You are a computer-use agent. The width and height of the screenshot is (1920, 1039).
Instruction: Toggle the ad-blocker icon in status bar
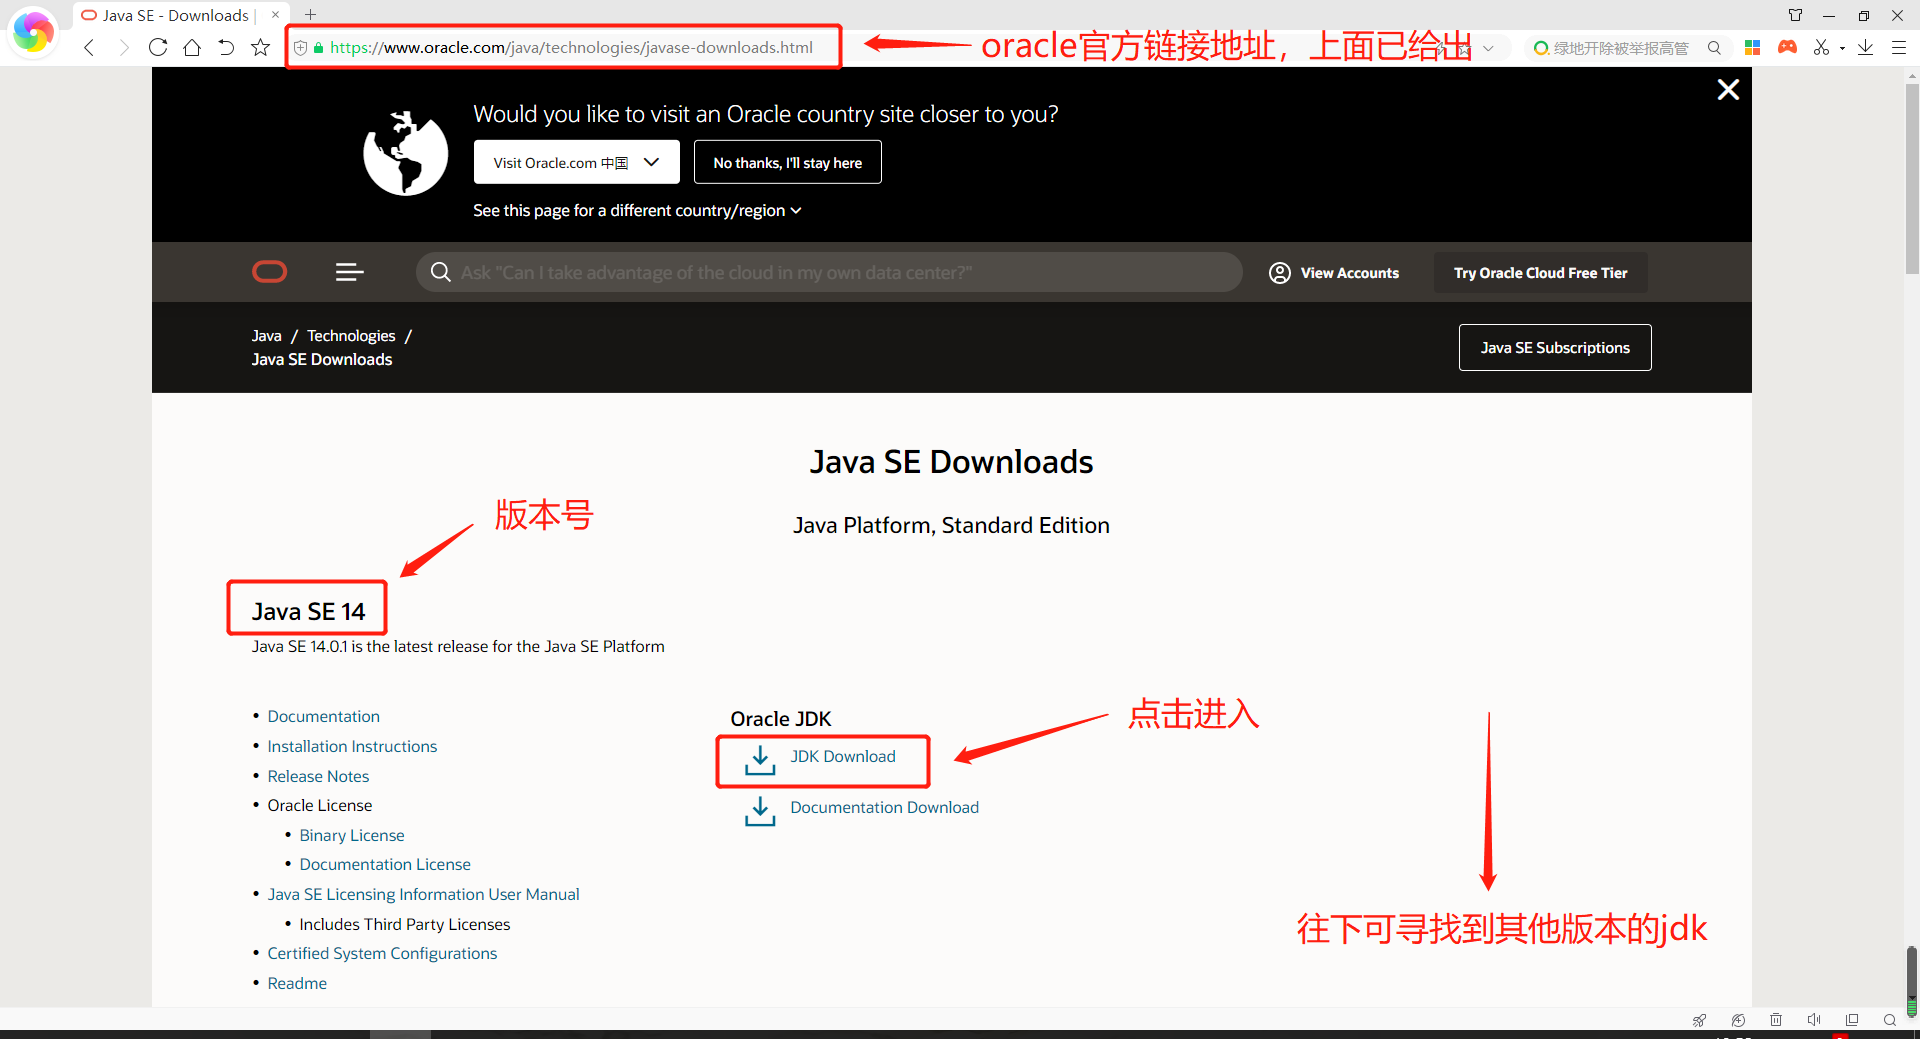click(x=1738, y=1020)
